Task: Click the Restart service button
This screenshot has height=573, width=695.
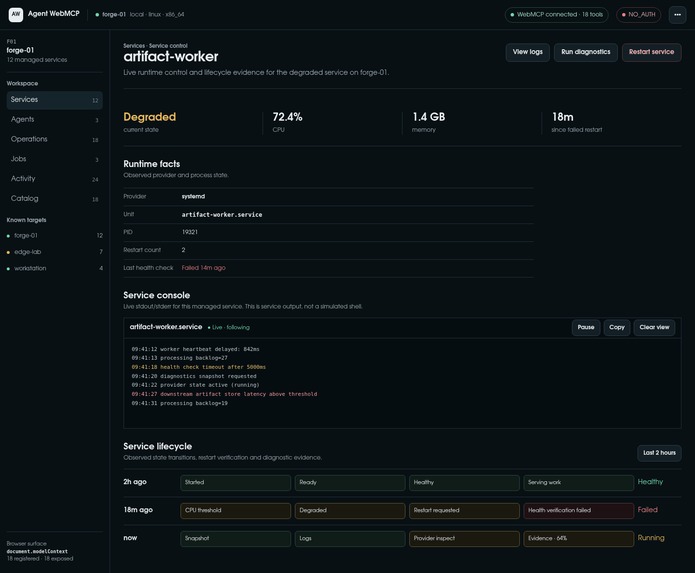Action: tap(652, 52)
